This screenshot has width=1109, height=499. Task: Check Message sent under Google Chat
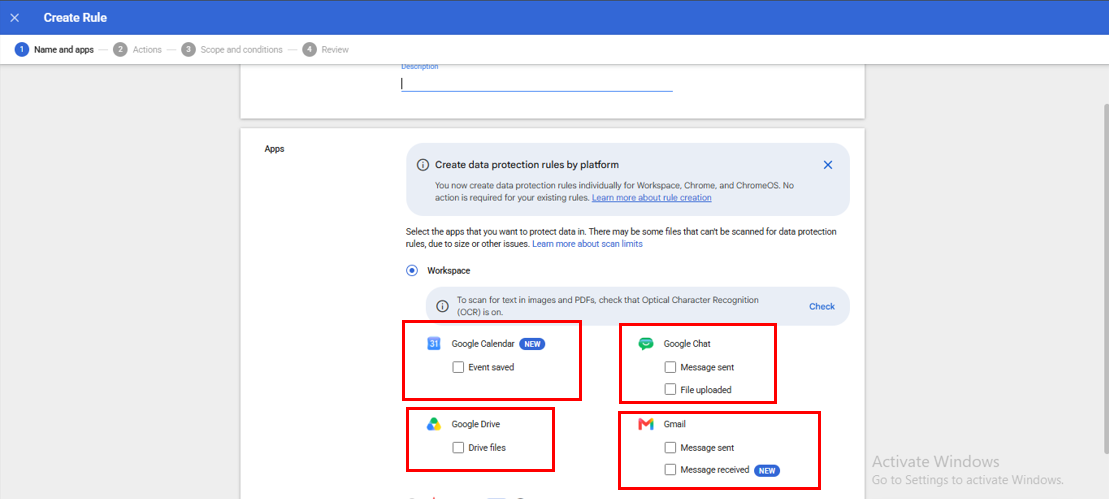tap(670, 367)
